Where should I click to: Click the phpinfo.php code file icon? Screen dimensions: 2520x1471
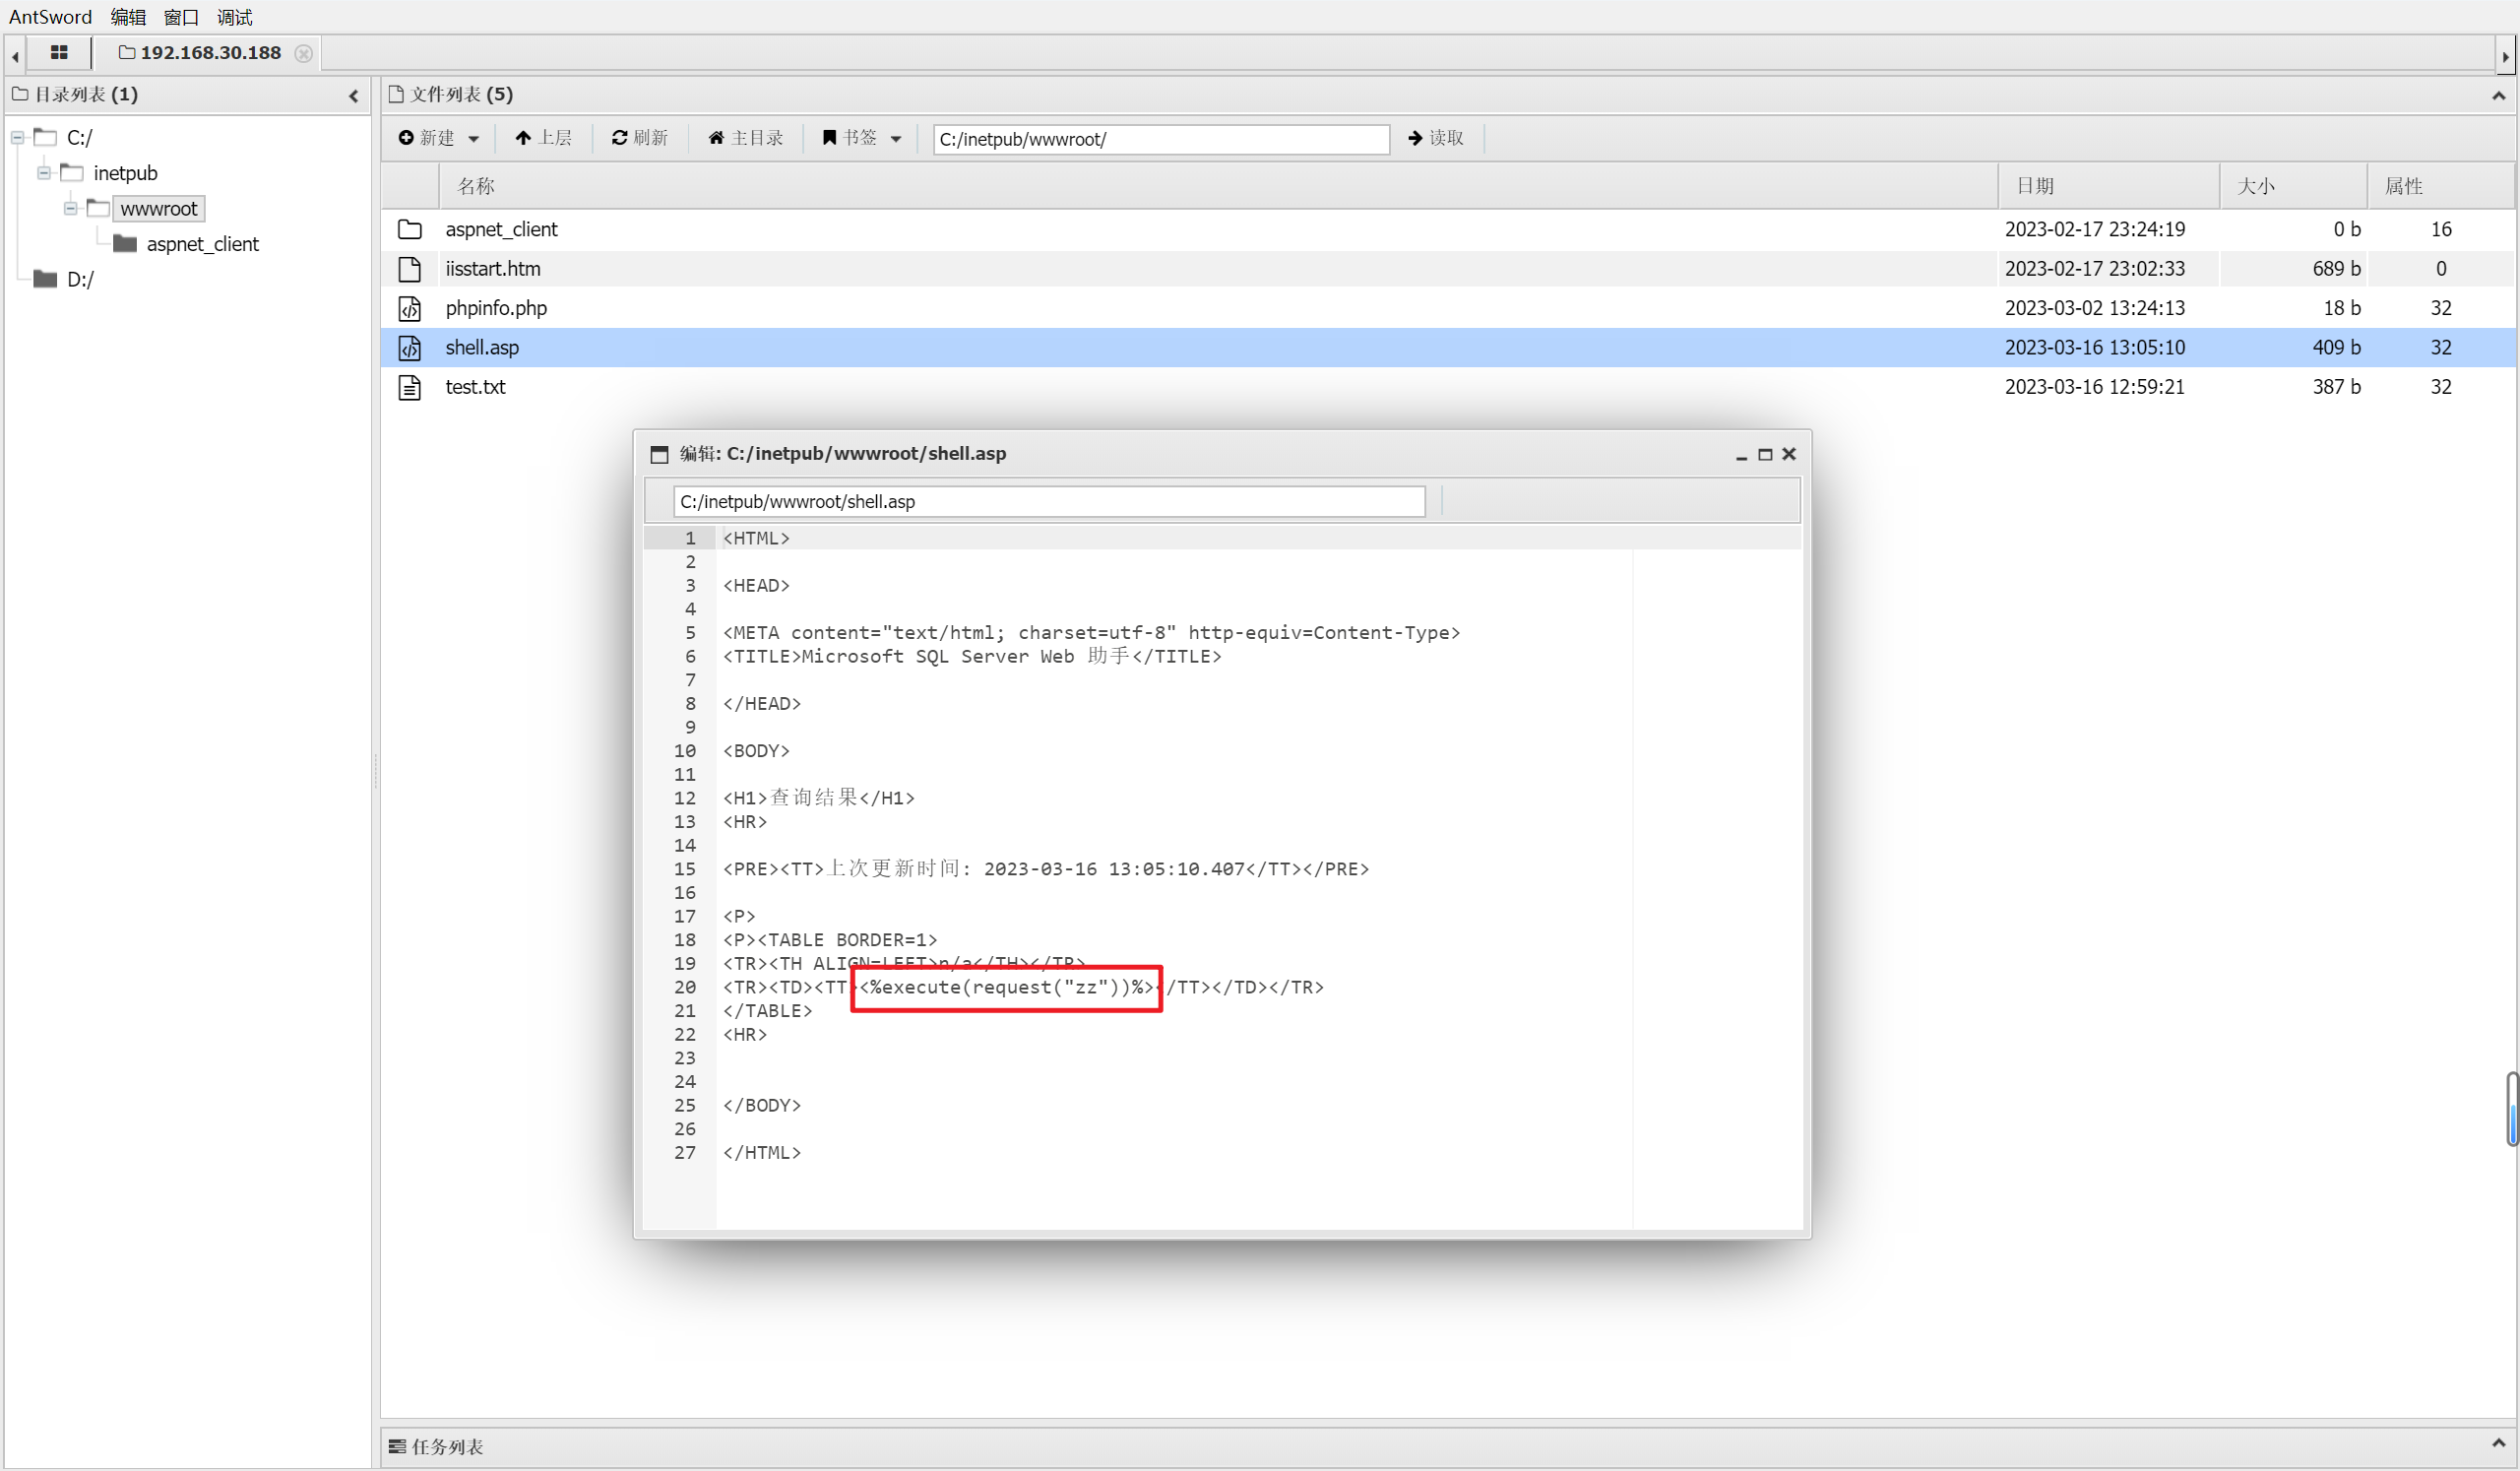[x=410, y=309]
